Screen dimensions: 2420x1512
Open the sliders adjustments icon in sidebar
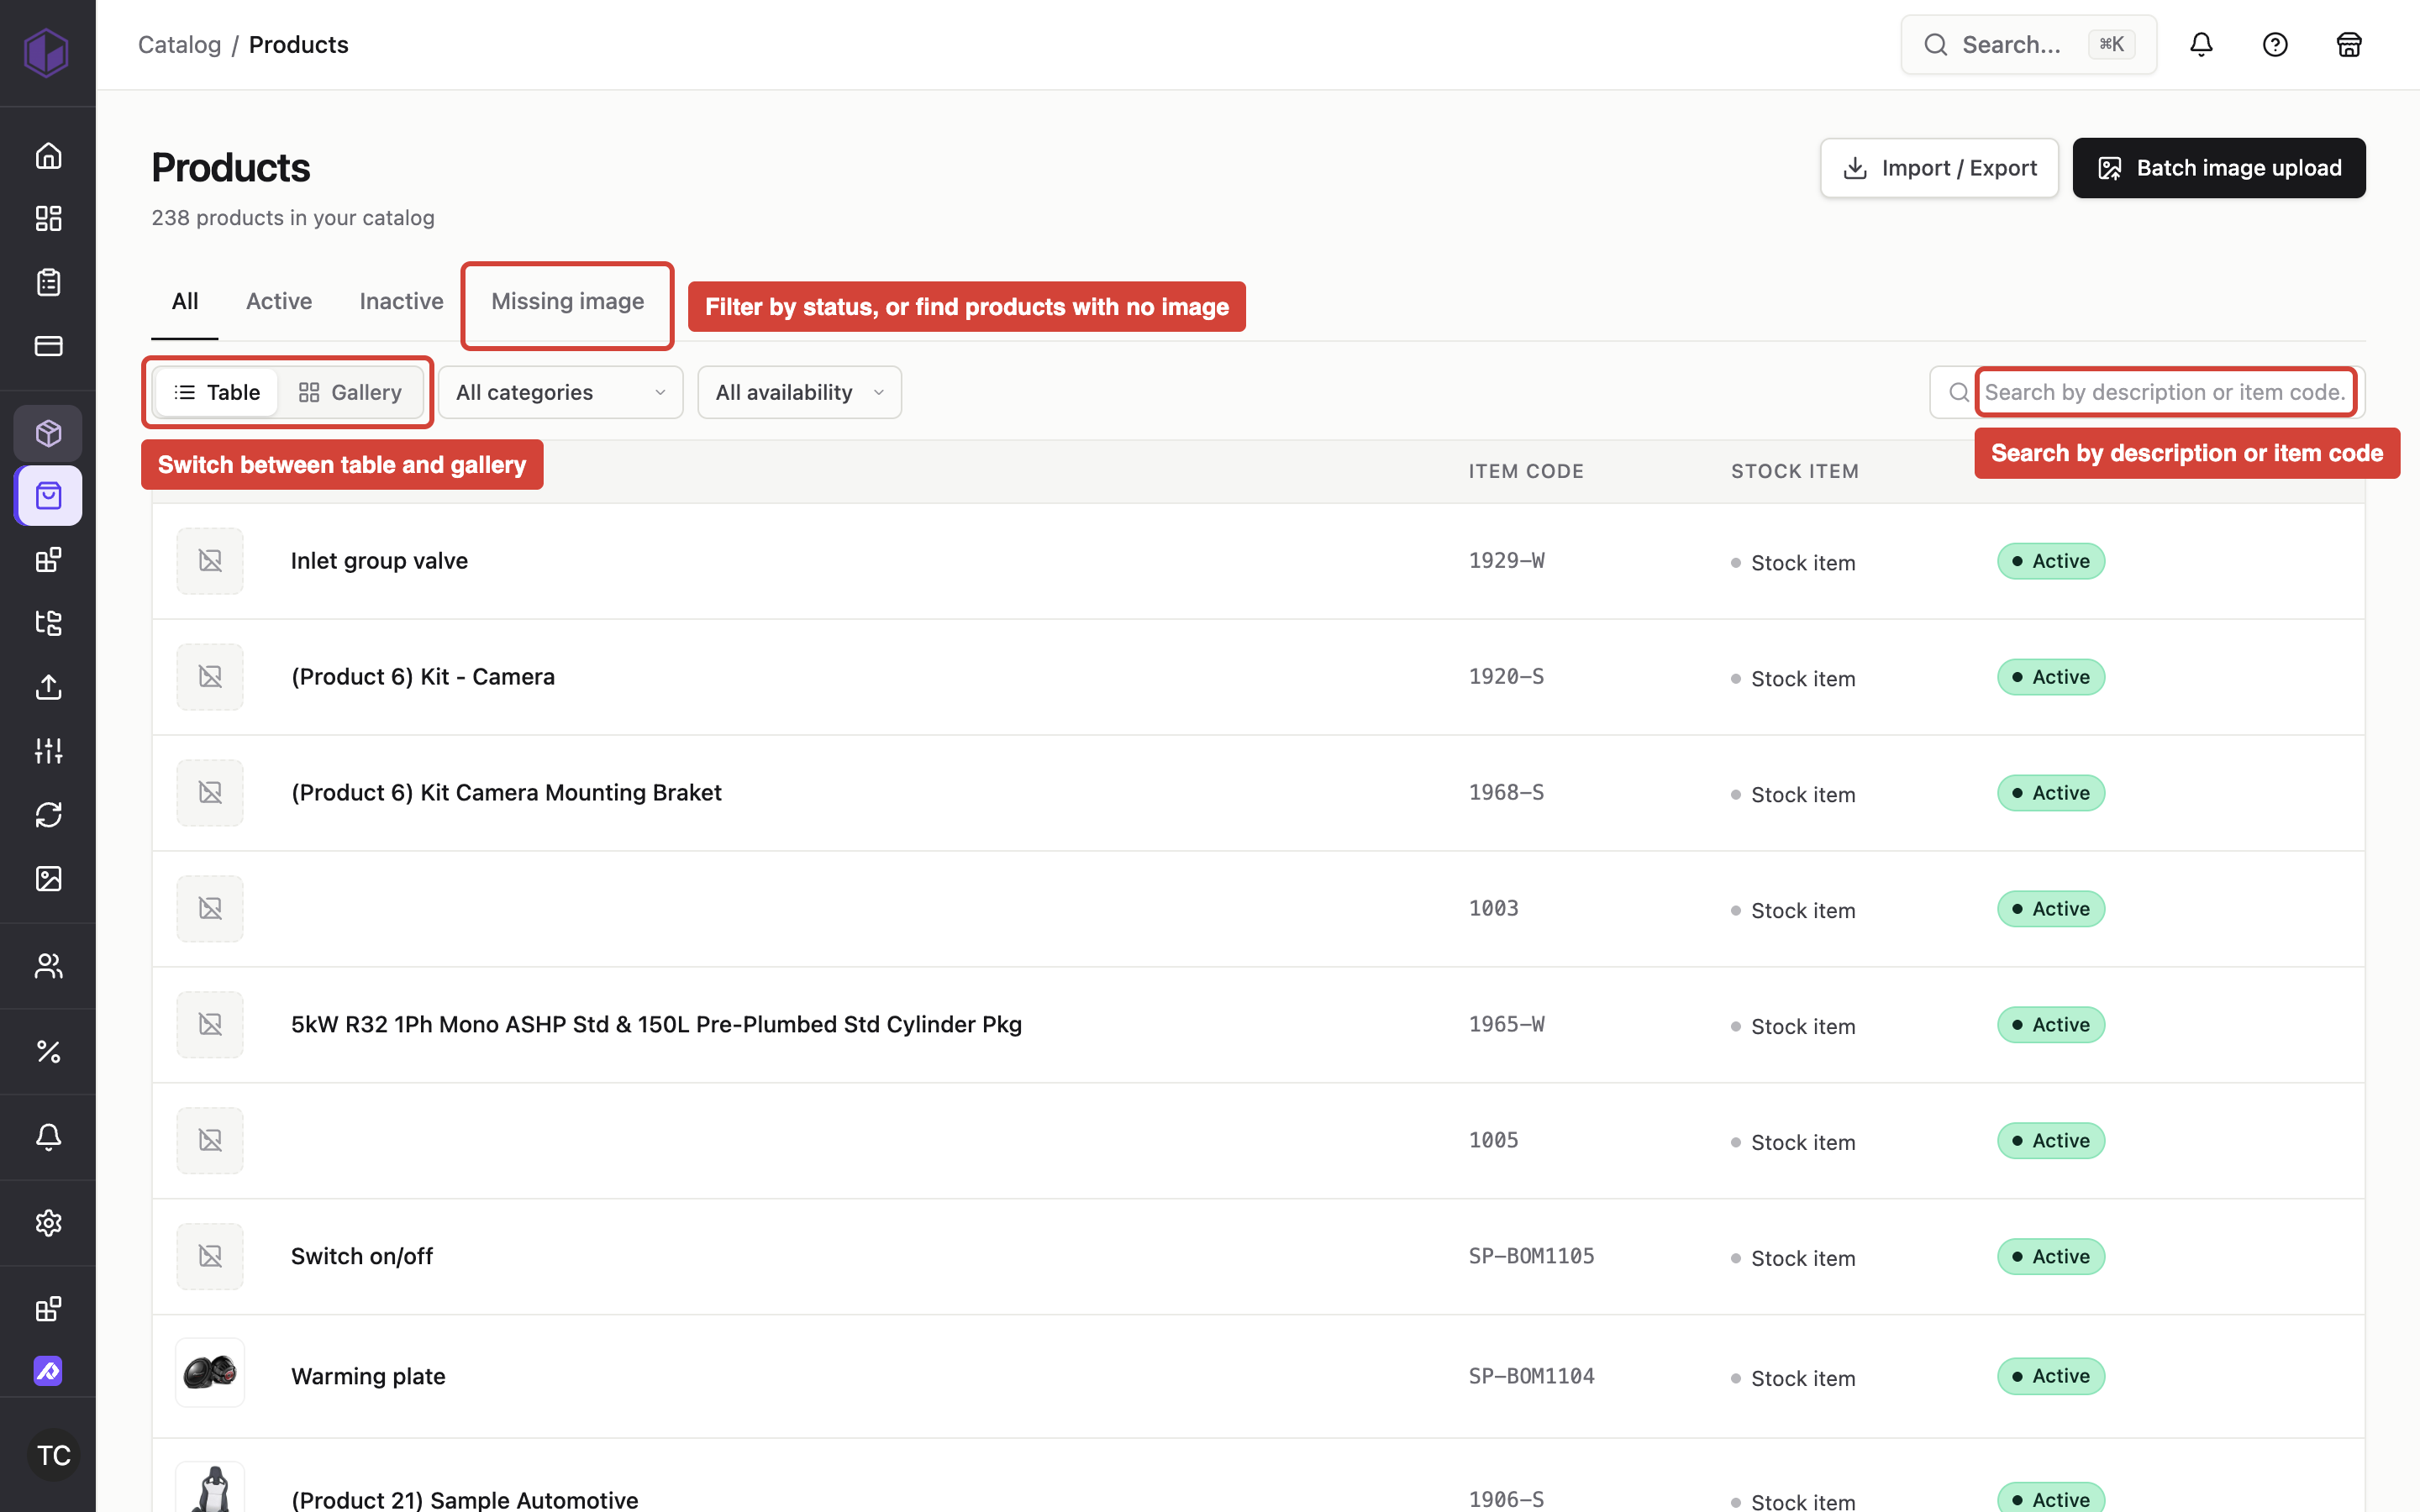point(48,750)
